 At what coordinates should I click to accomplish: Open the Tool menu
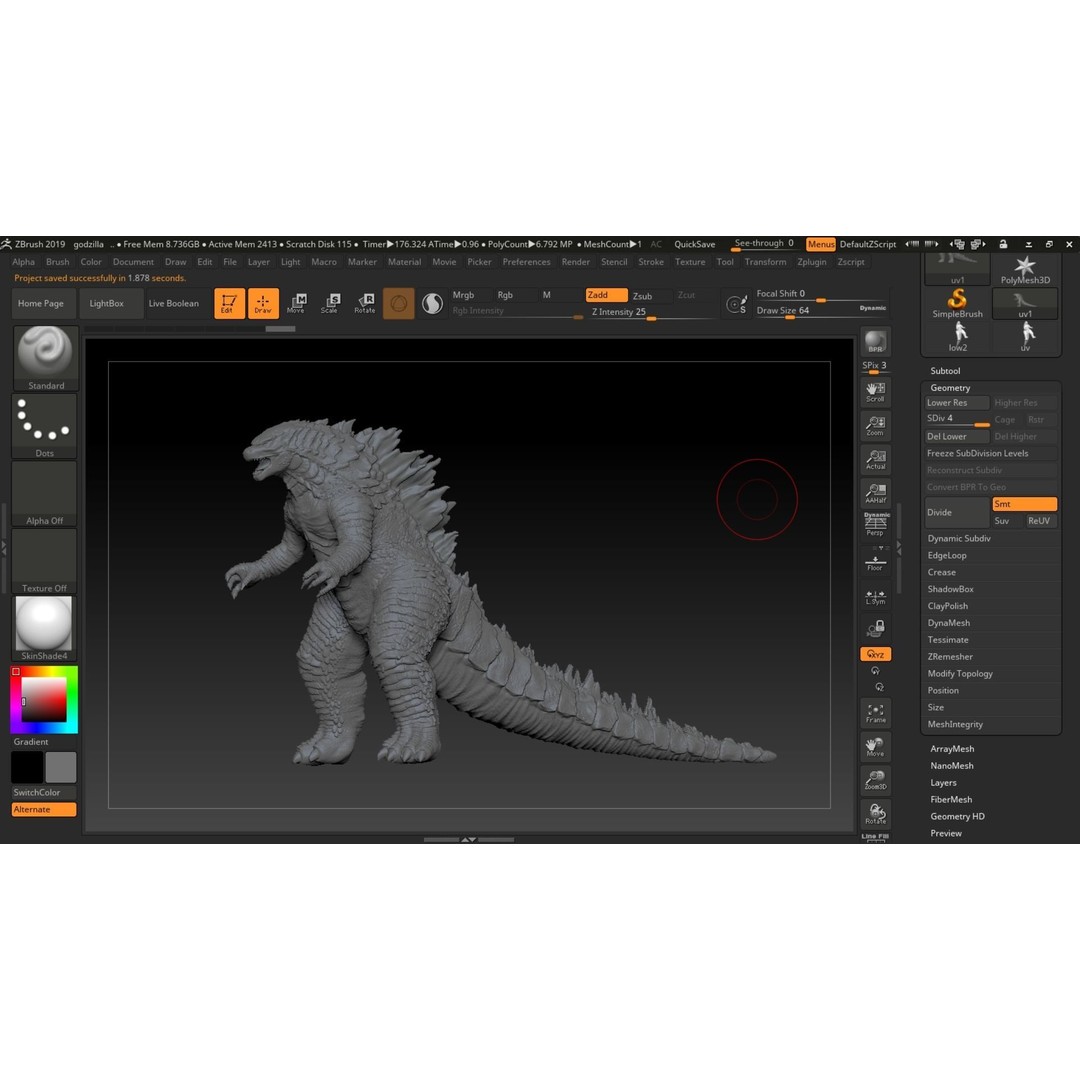[725, 262]
